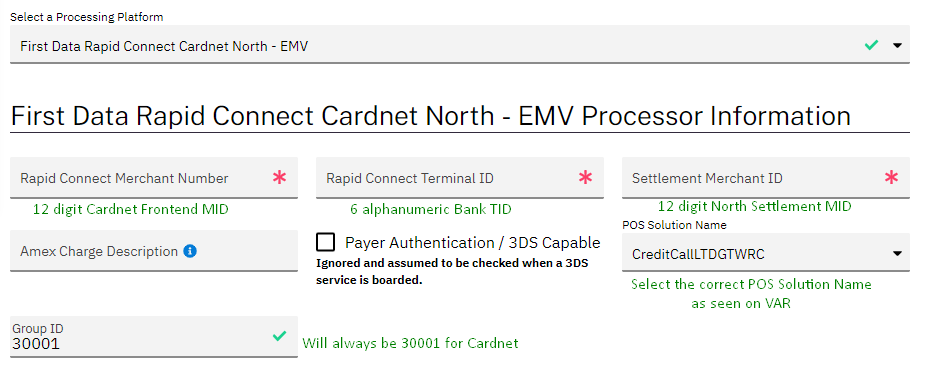Click red asterisk on Rapid Connect Terminal ID
The height and width of the screenshot is (388, 927).
[x=585, y=177]
